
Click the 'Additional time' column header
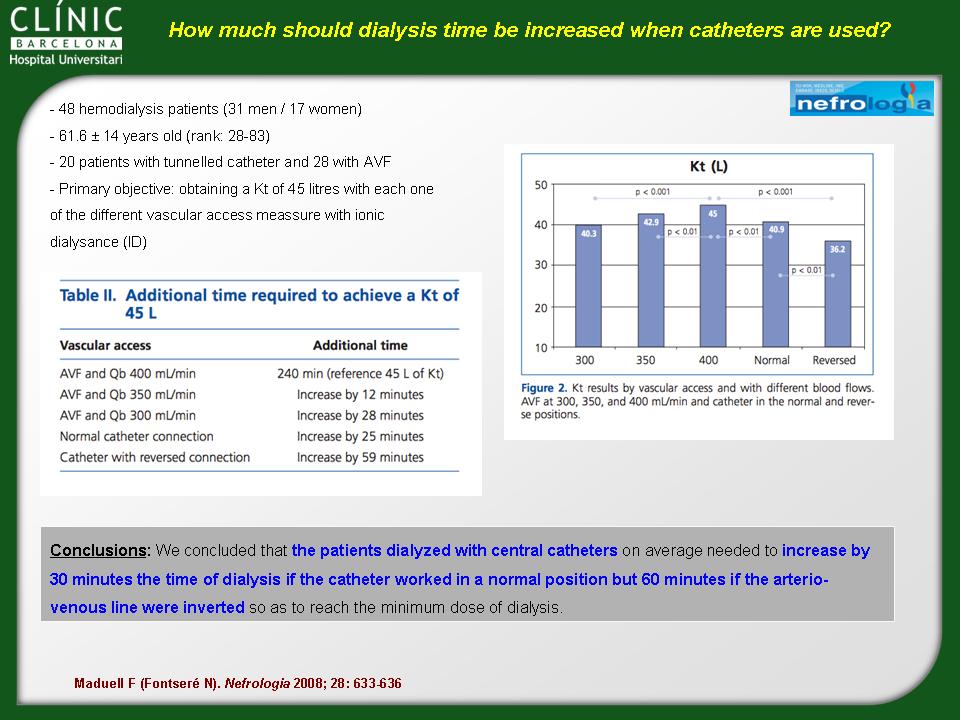point(360,345)
